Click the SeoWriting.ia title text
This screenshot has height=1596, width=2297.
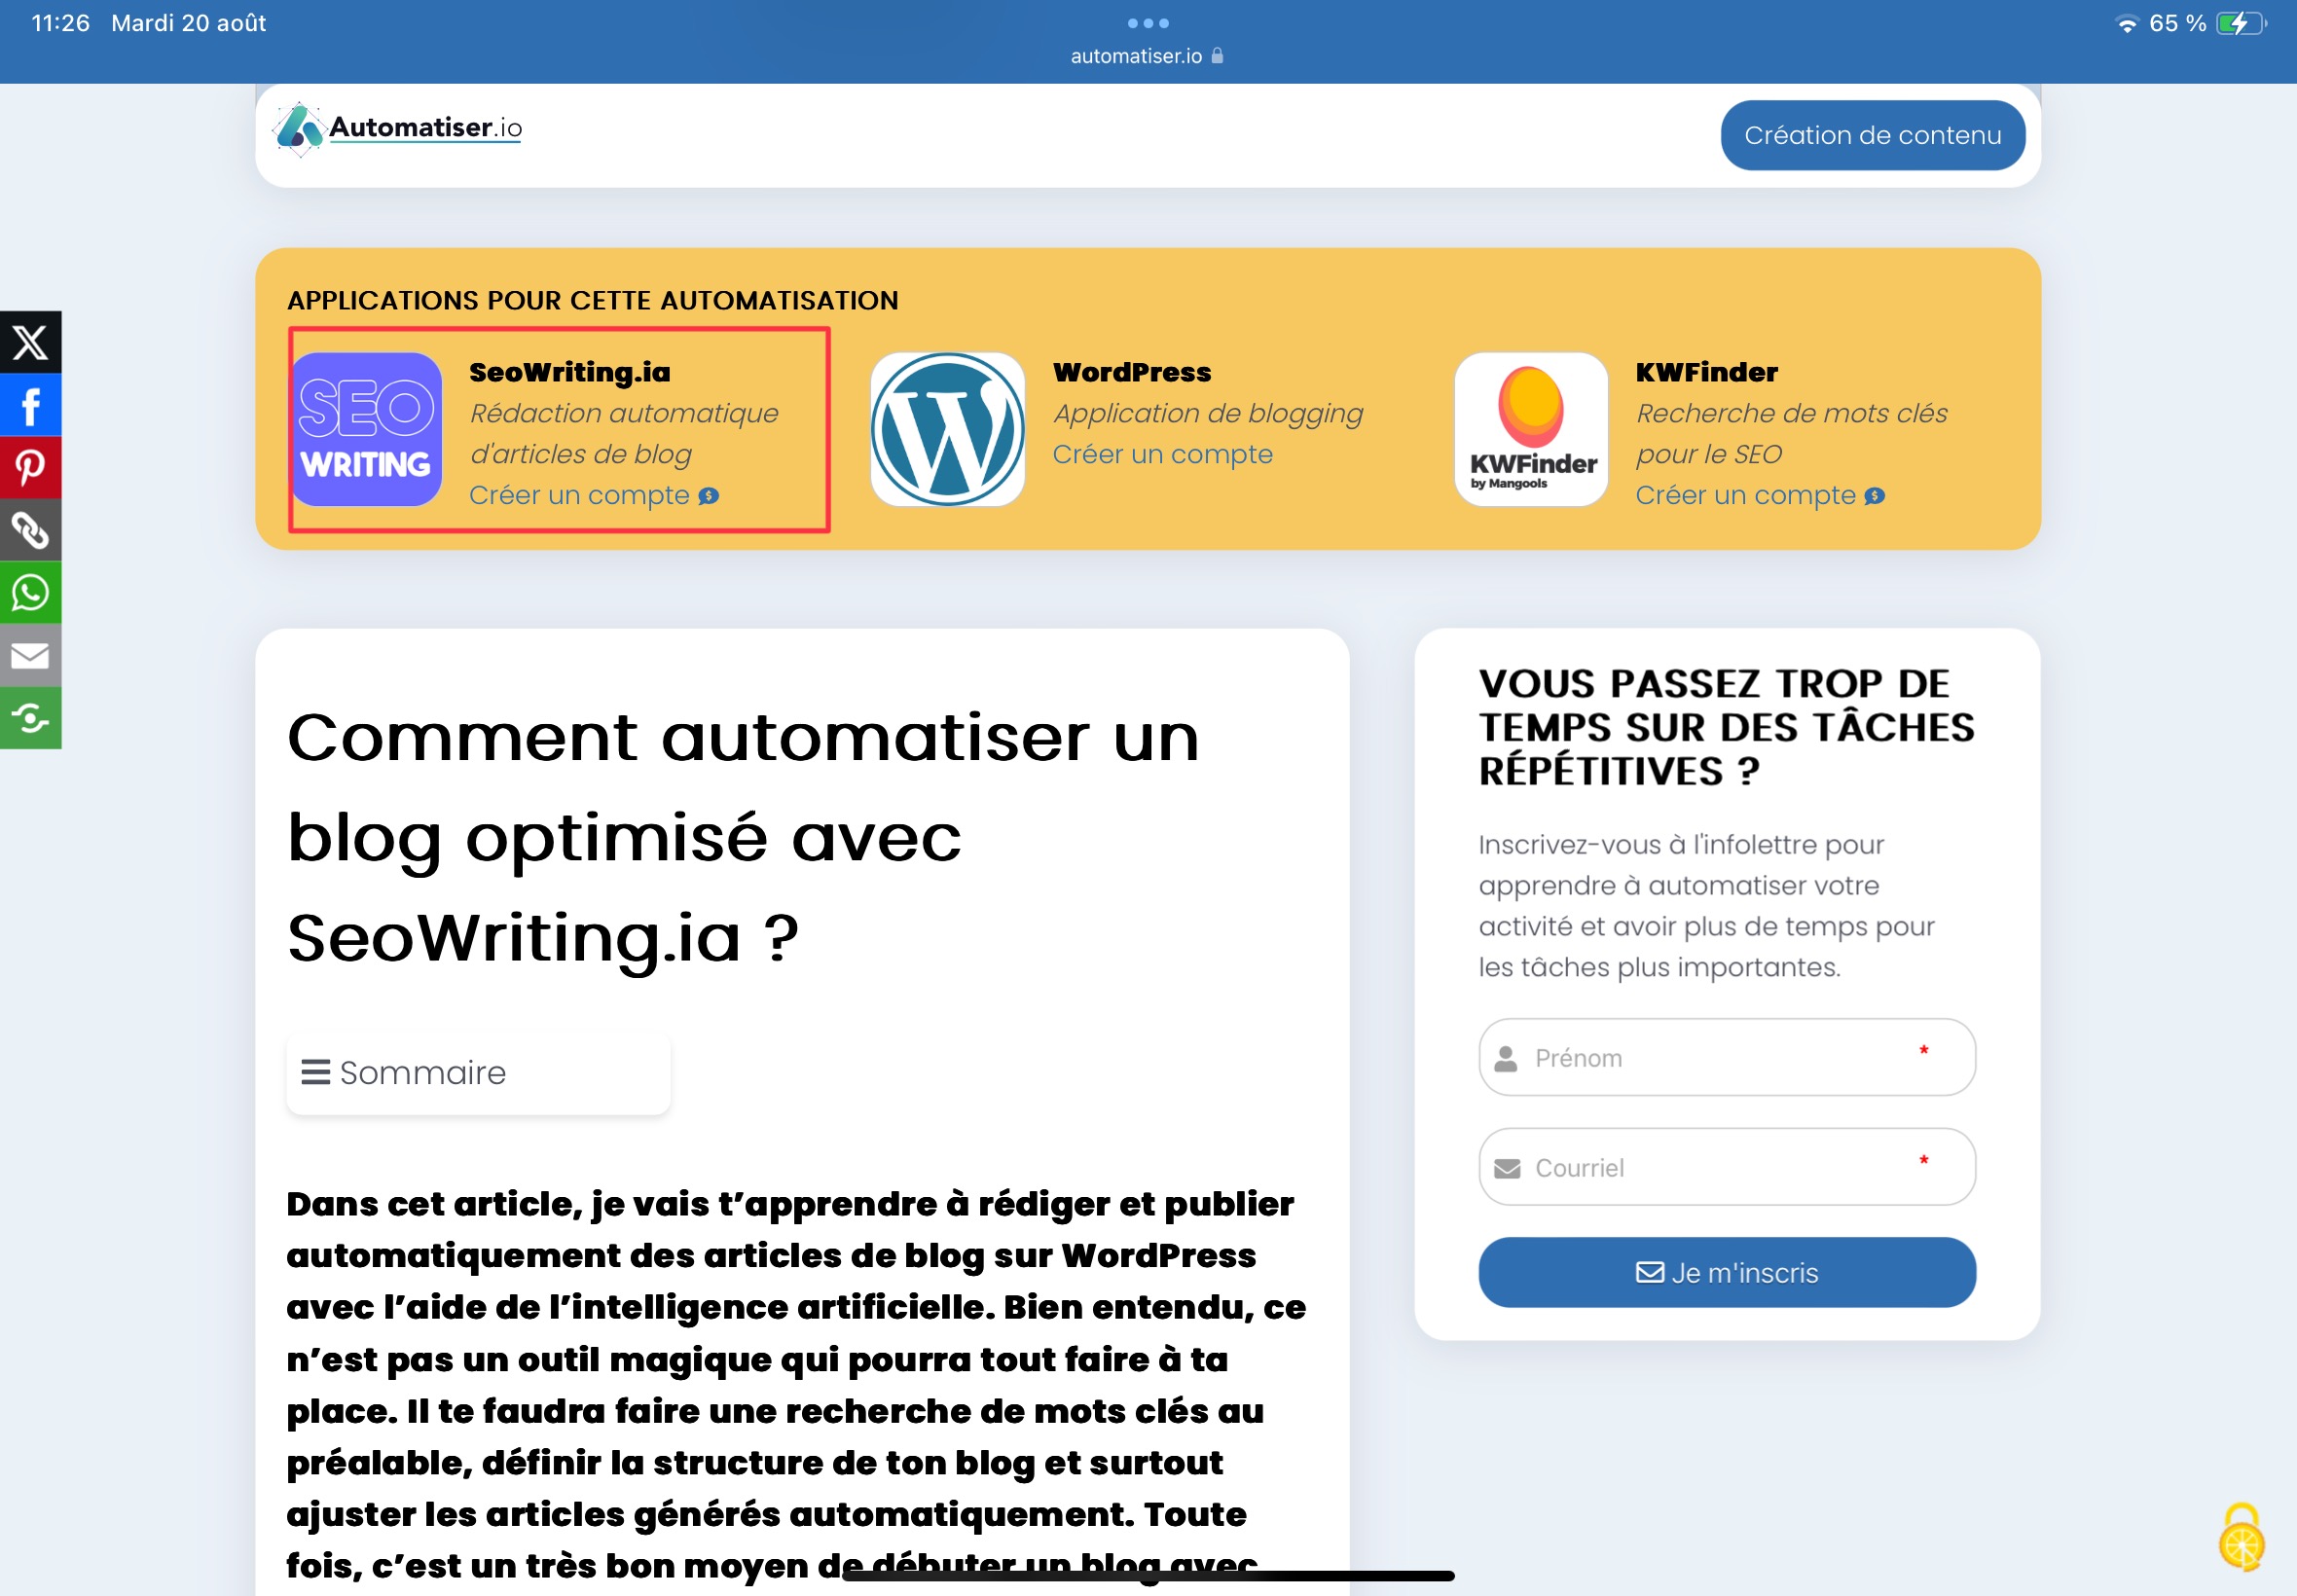570,372
